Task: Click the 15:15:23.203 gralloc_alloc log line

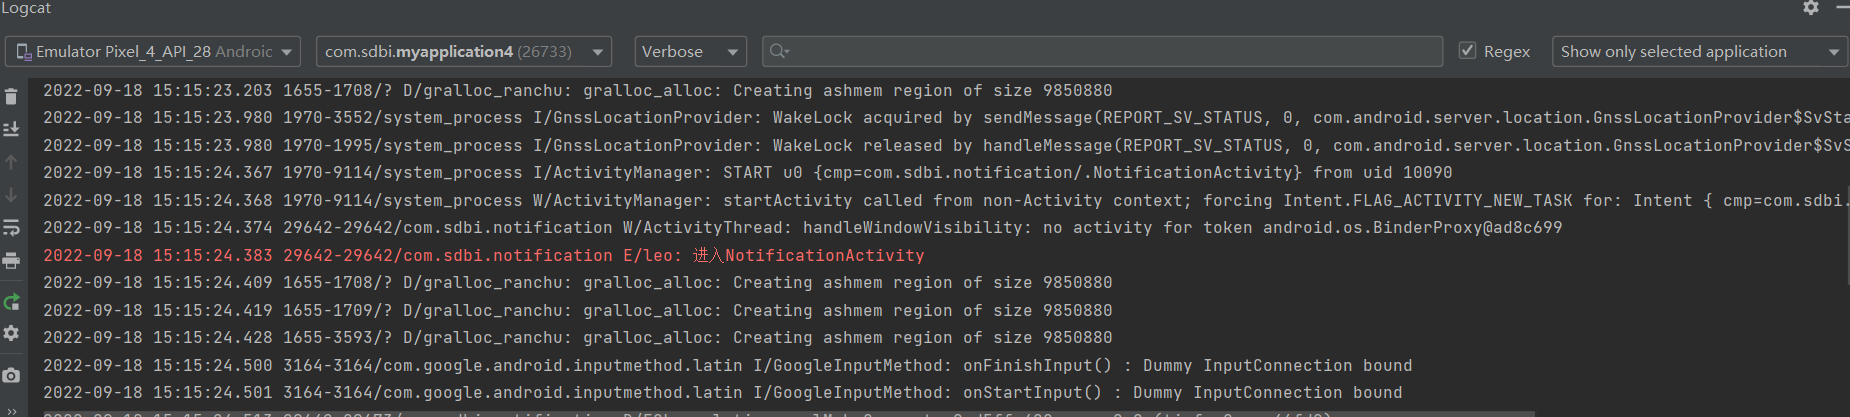Action: [x=577, y=90]
